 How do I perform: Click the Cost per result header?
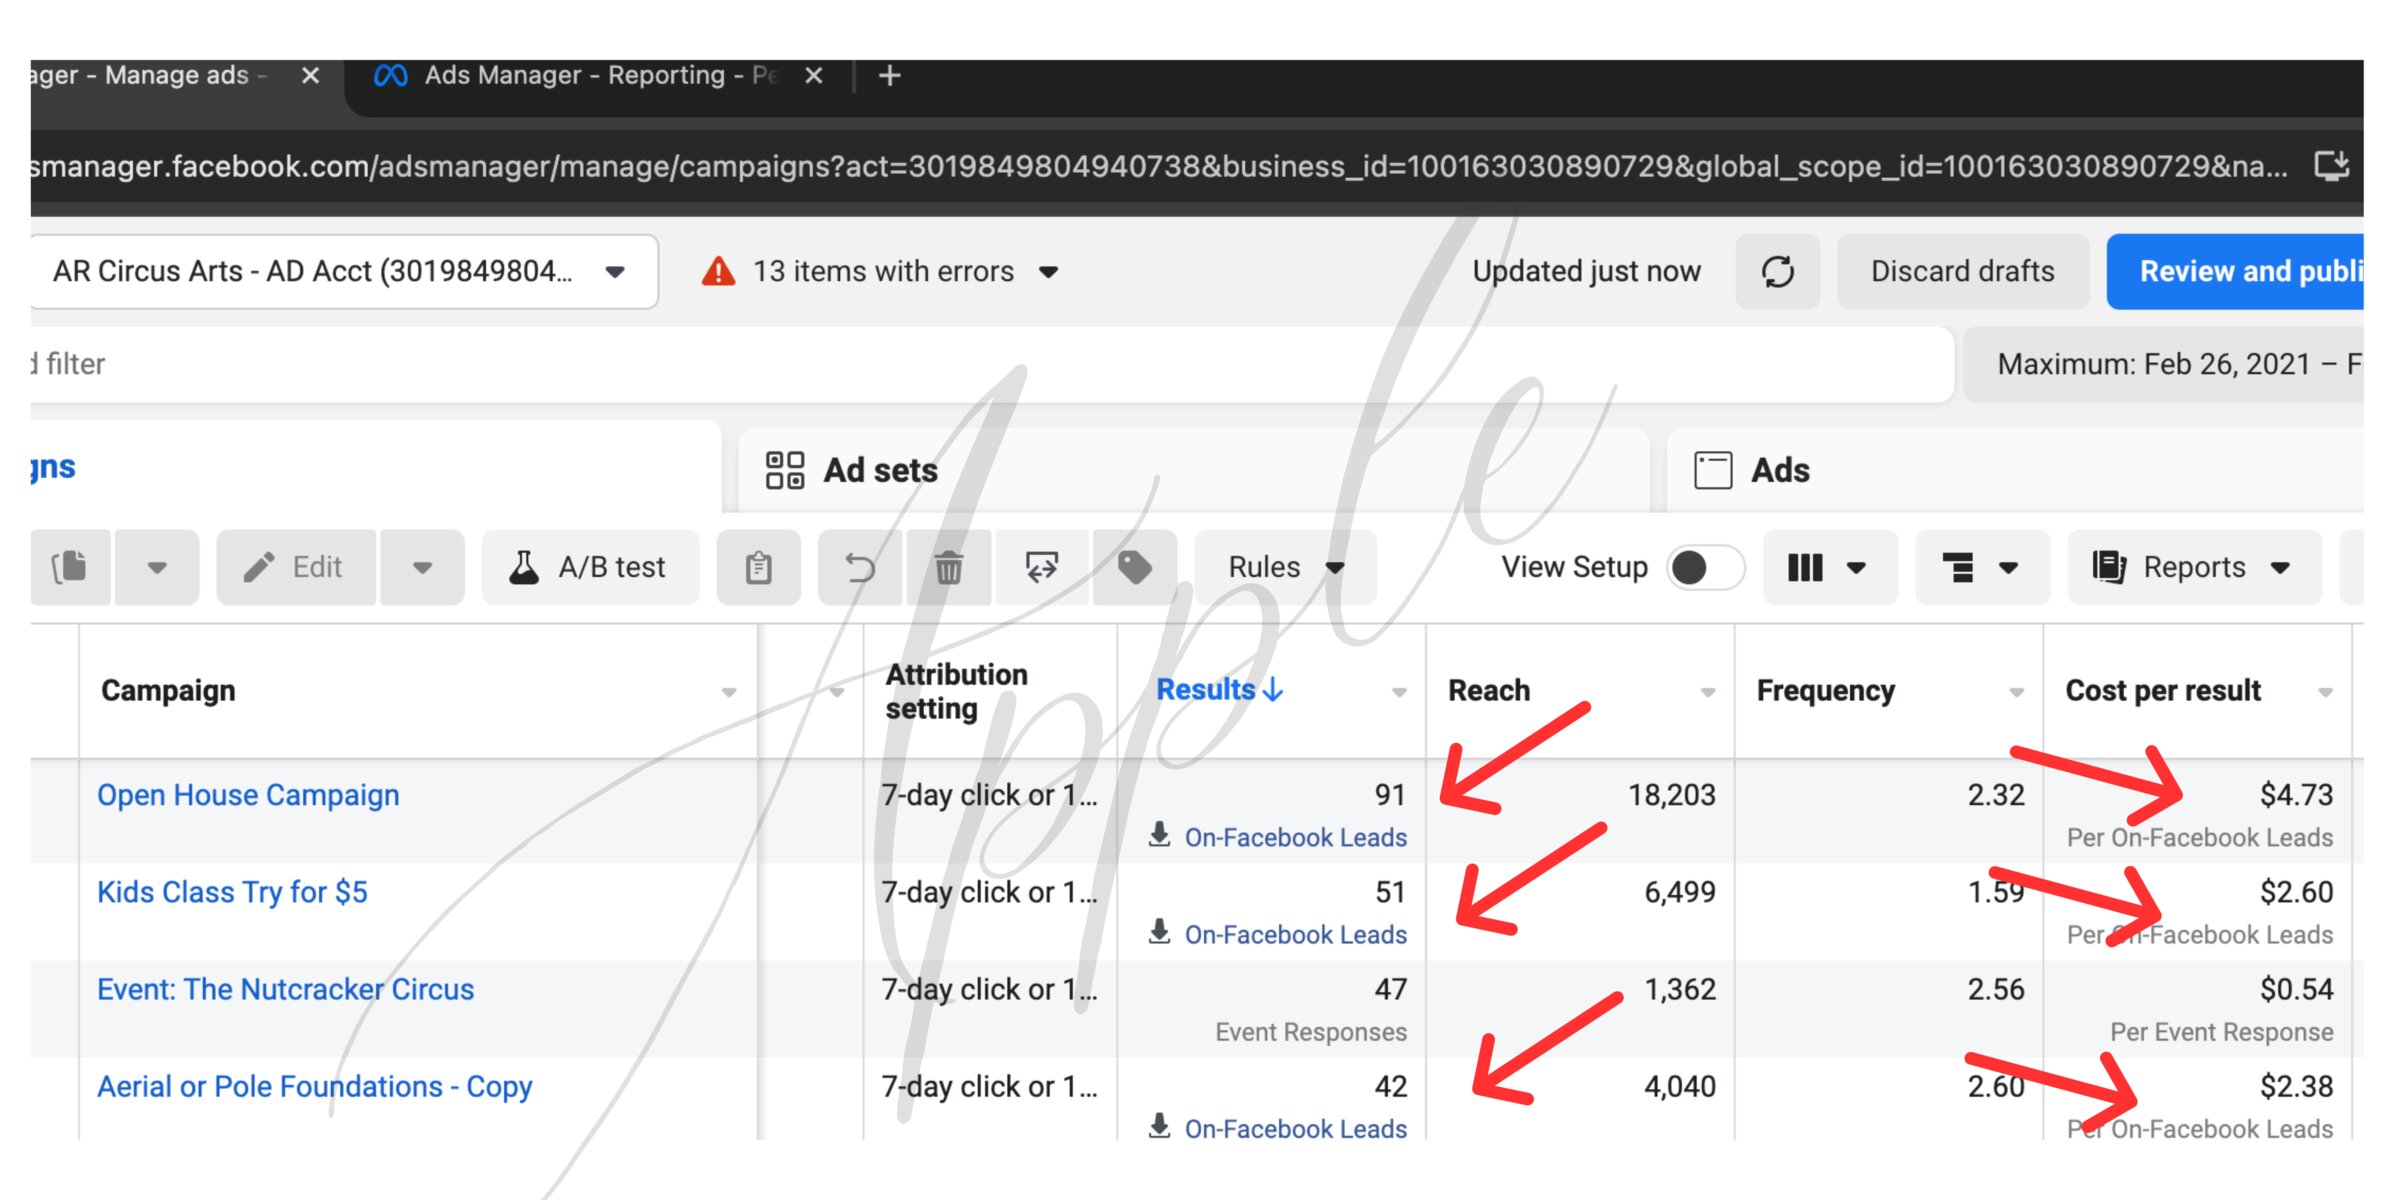(x=2162, y=690)
